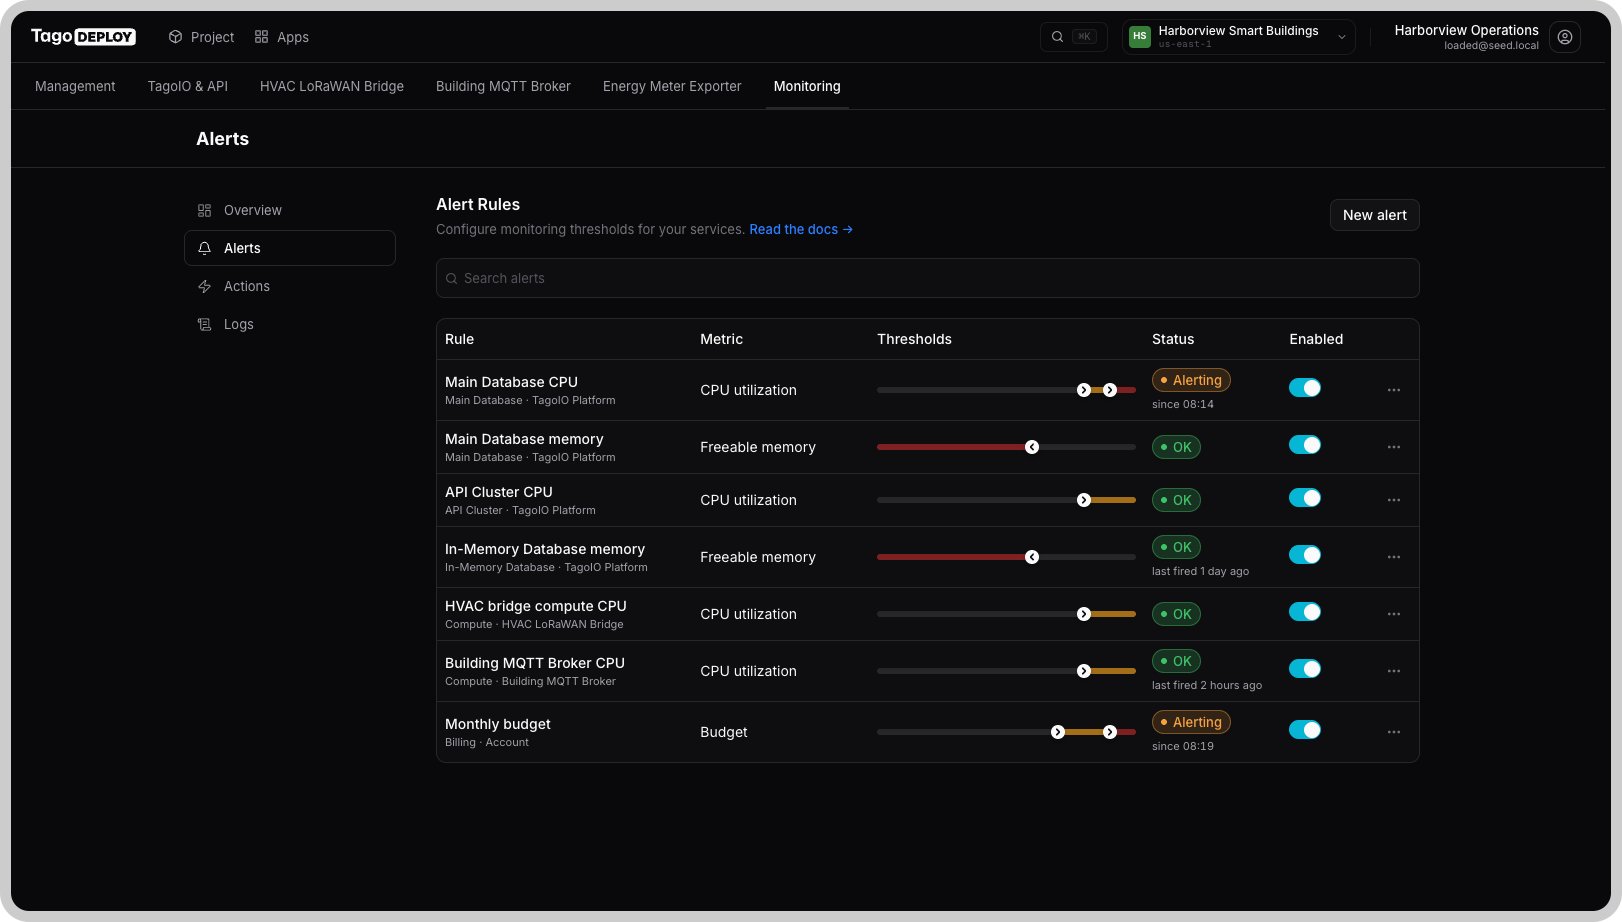Turn off HVAC bridge compute CPU alert
Image resolution: width=1622 pixels, height=922 pixels.
tap(1305, 612)
